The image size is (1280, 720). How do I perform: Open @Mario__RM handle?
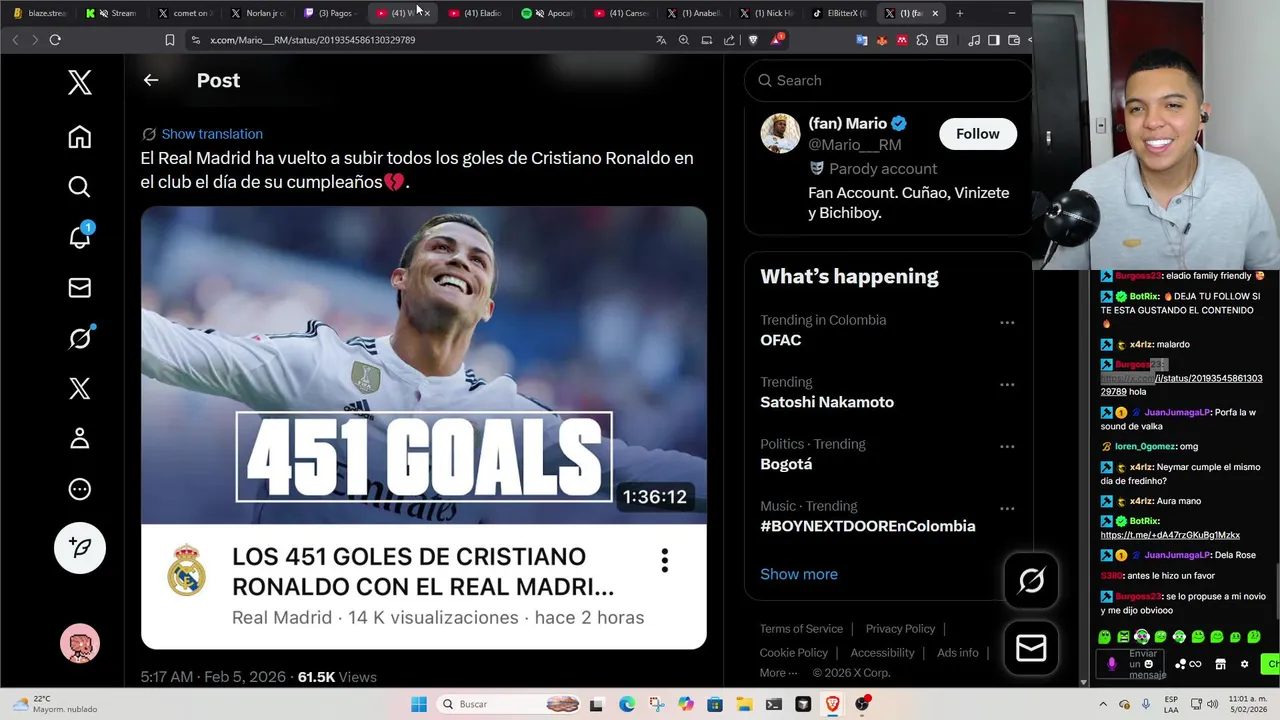tap(854, 145)
